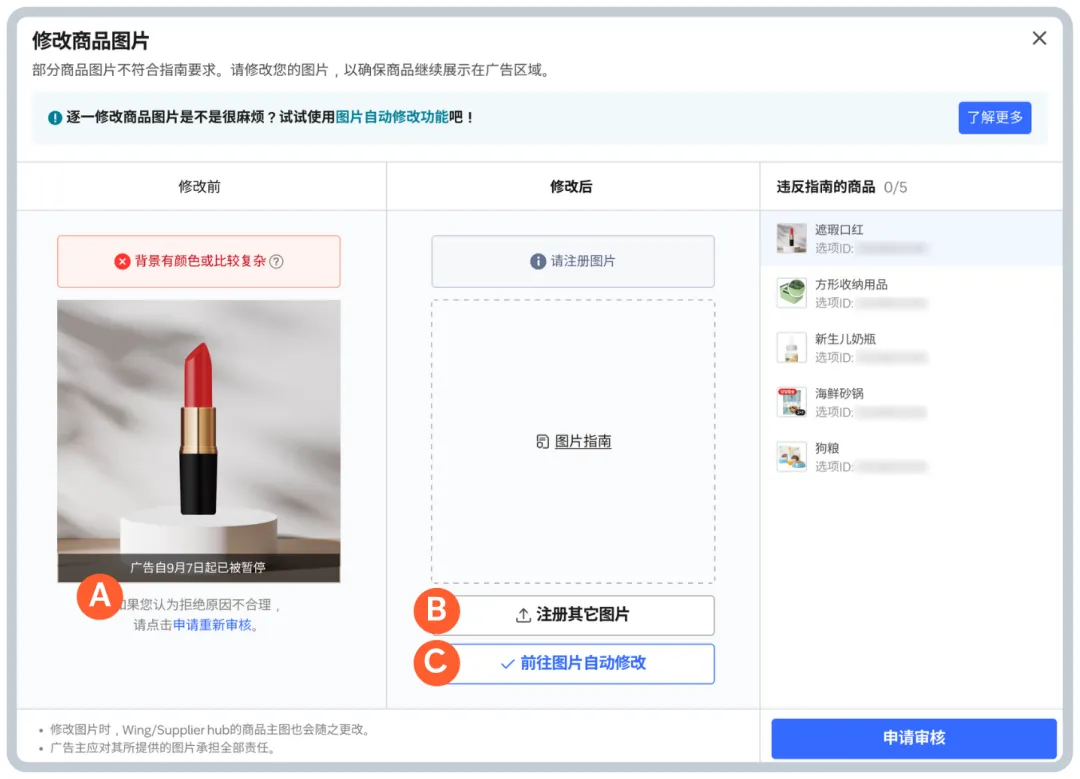This screenshot has width=1080, height=779.
Task: Click the 了解更多 button
Action: click(994, 118)
